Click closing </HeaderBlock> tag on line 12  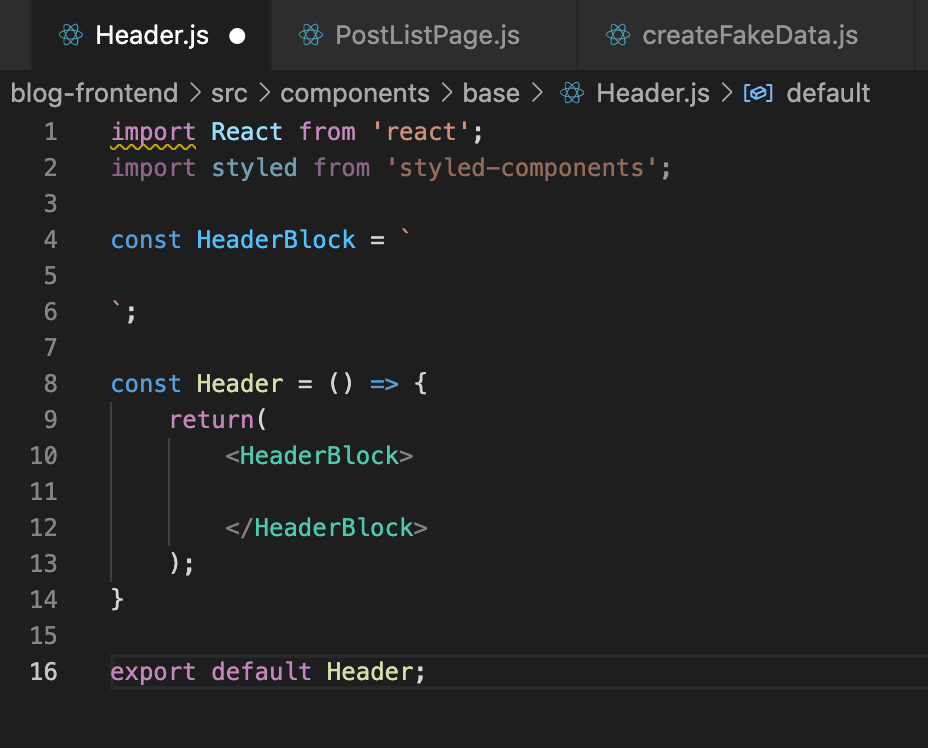[x=326, y=528]
